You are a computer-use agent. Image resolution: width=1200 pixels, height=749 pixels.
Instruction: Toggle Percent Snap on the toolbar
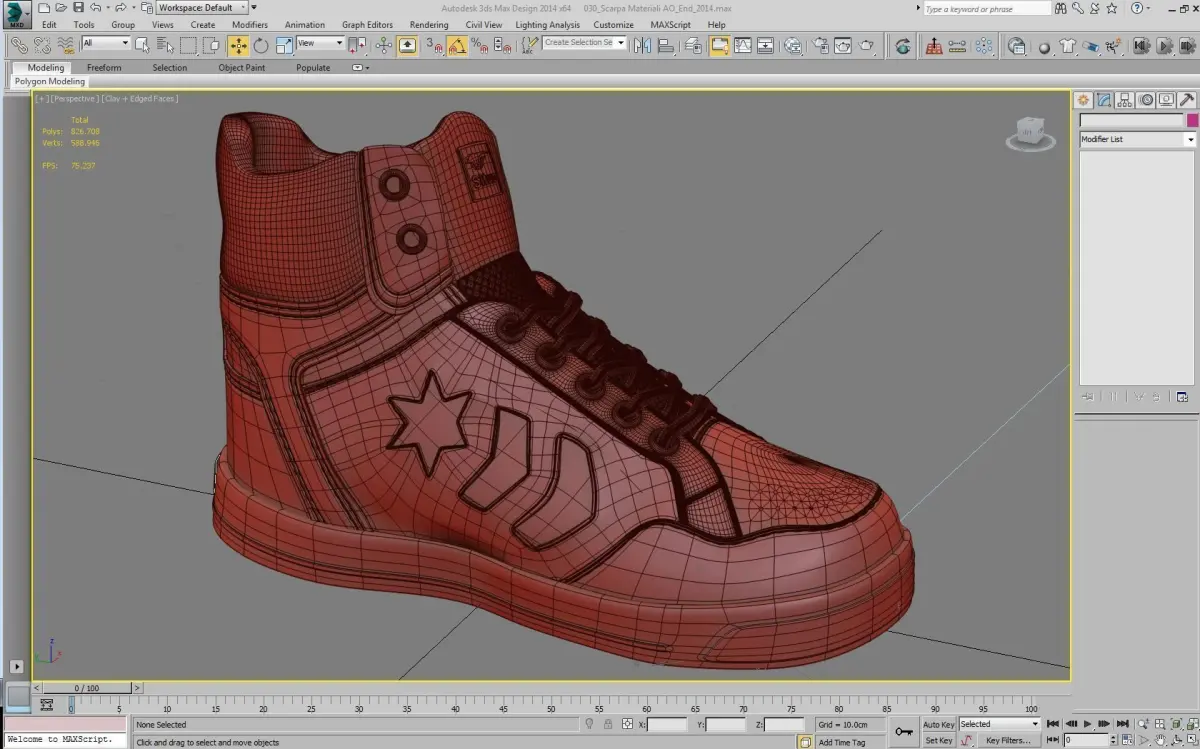tap(480, 45)
